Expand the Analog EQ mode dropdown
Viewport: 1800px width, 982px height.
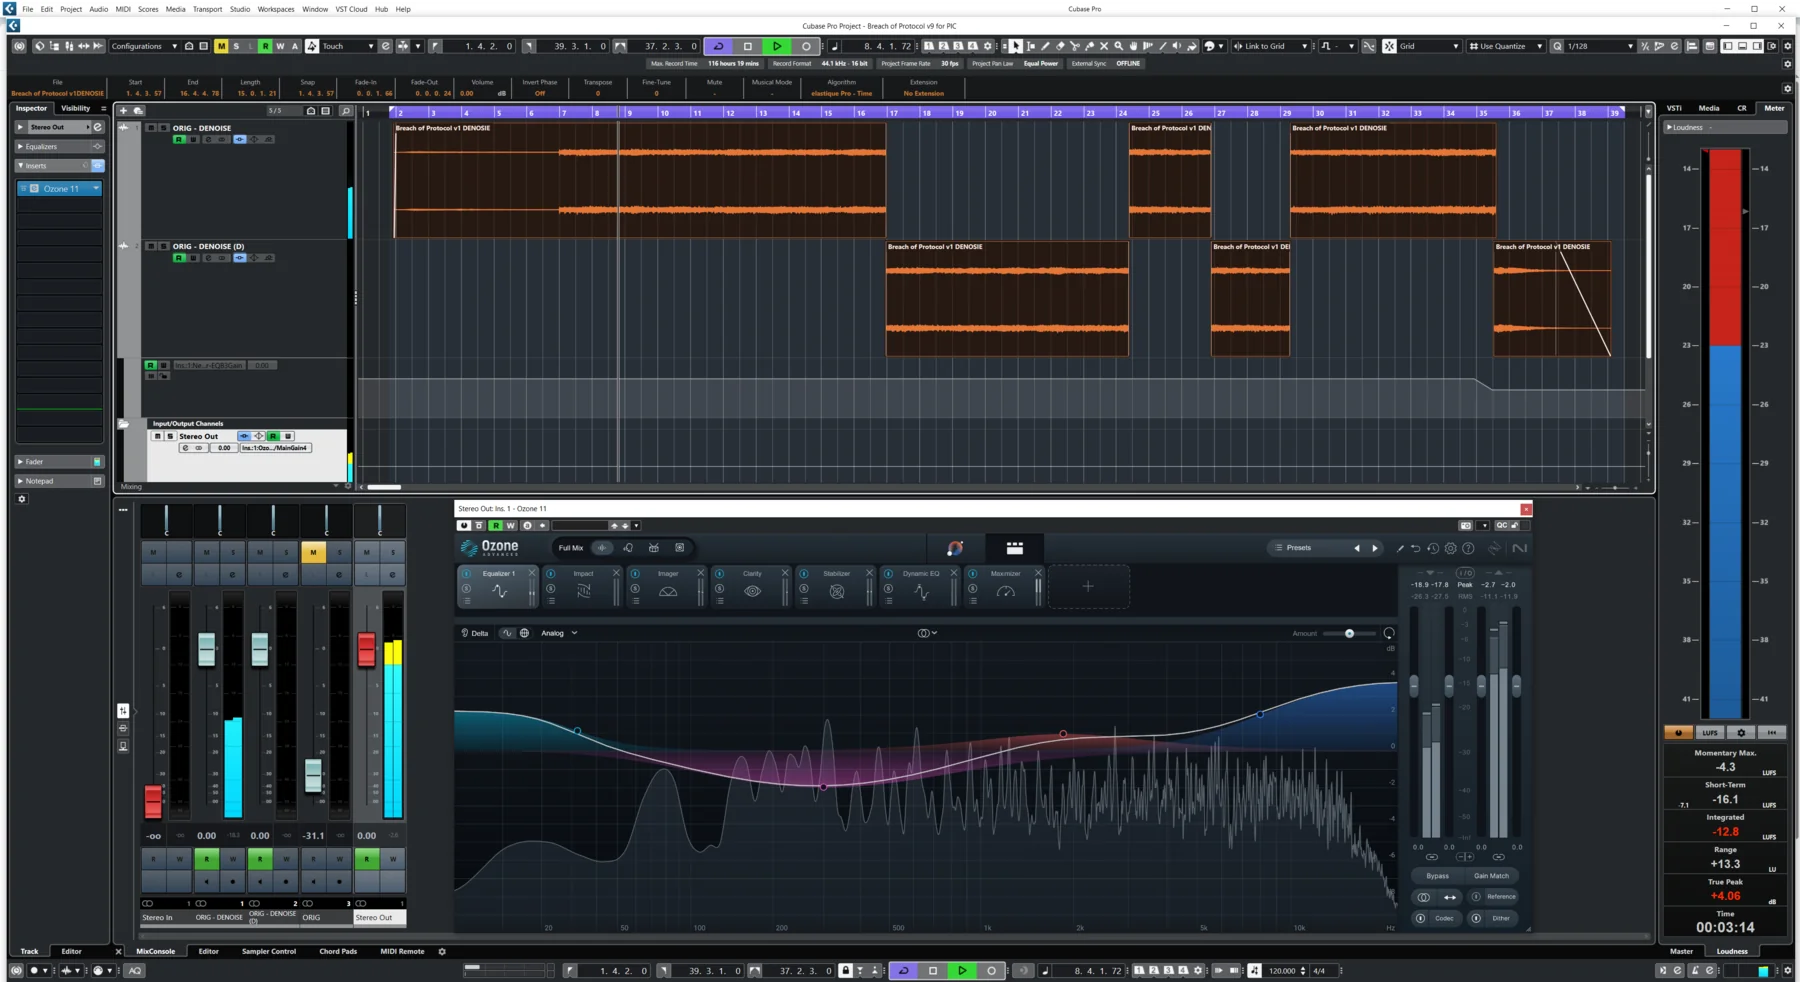coord(559,633)
